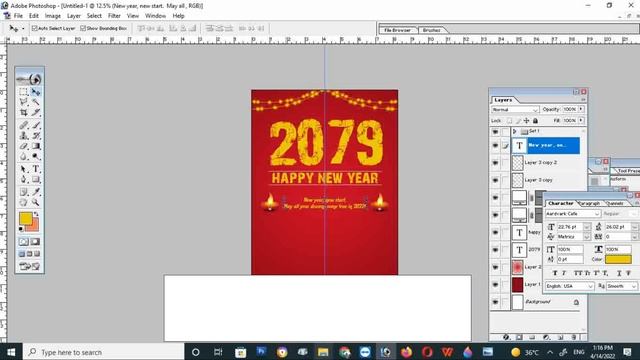
Task: Open the Opacity slider arrow
Action: click(x=581, y=109)
